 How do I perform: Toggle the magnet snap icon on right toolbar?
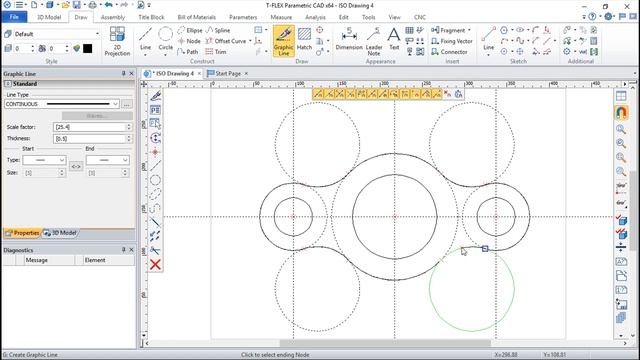(x=621, y=112)
